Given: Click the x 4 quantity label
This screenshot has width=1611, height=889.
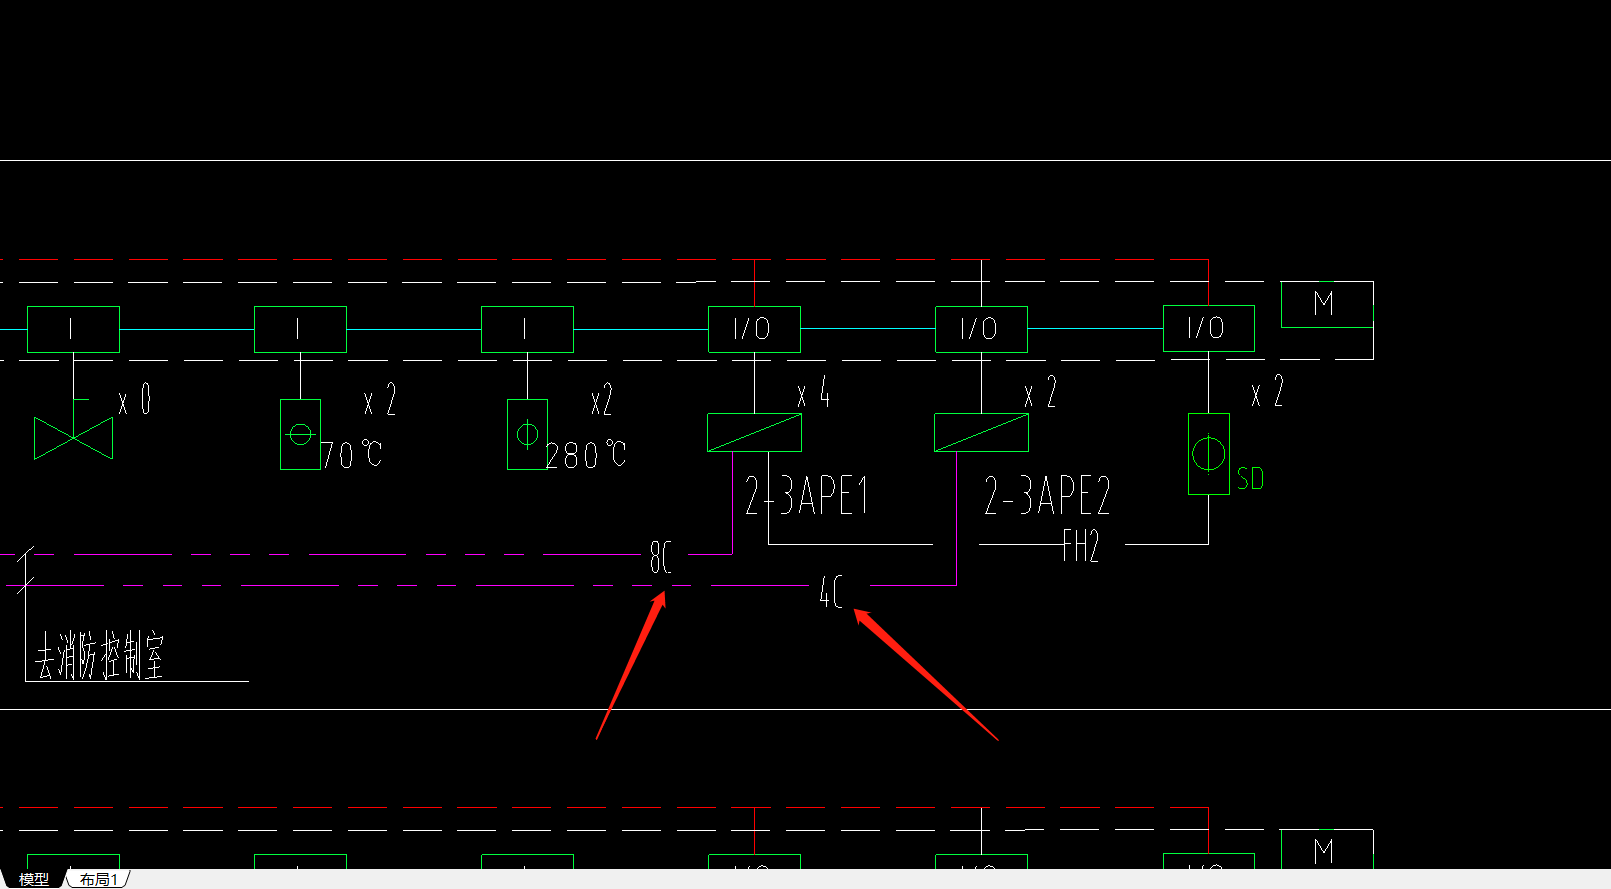Looking at the screenshot, I should (x=814, y=393).
